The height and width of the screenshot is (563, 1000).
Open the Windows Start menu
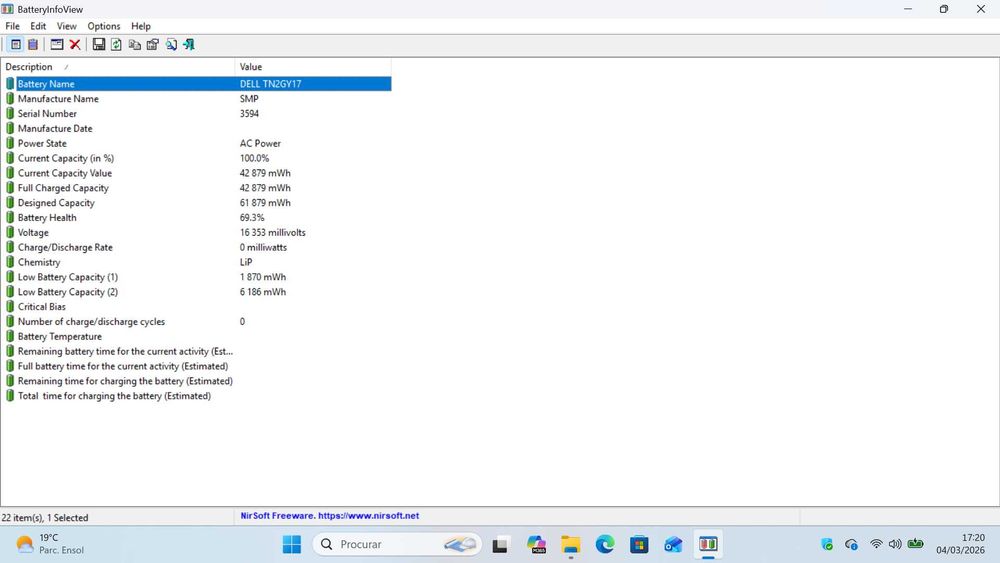pos(291,545)
